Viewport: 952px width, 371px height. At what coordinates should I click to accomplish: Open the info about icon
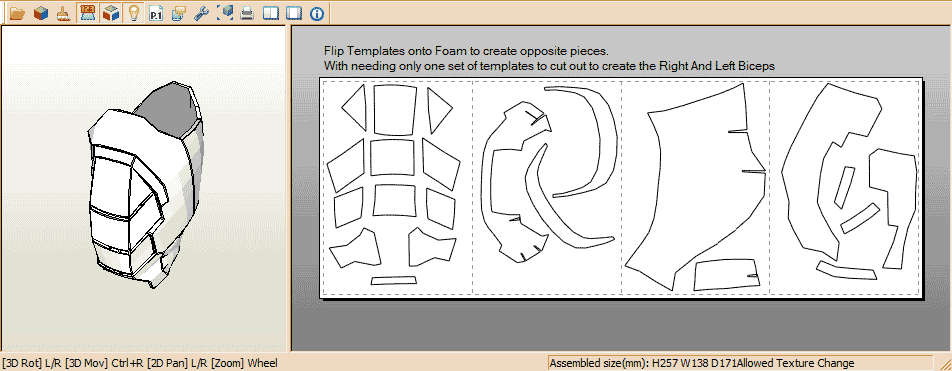[x=316, y=13]
